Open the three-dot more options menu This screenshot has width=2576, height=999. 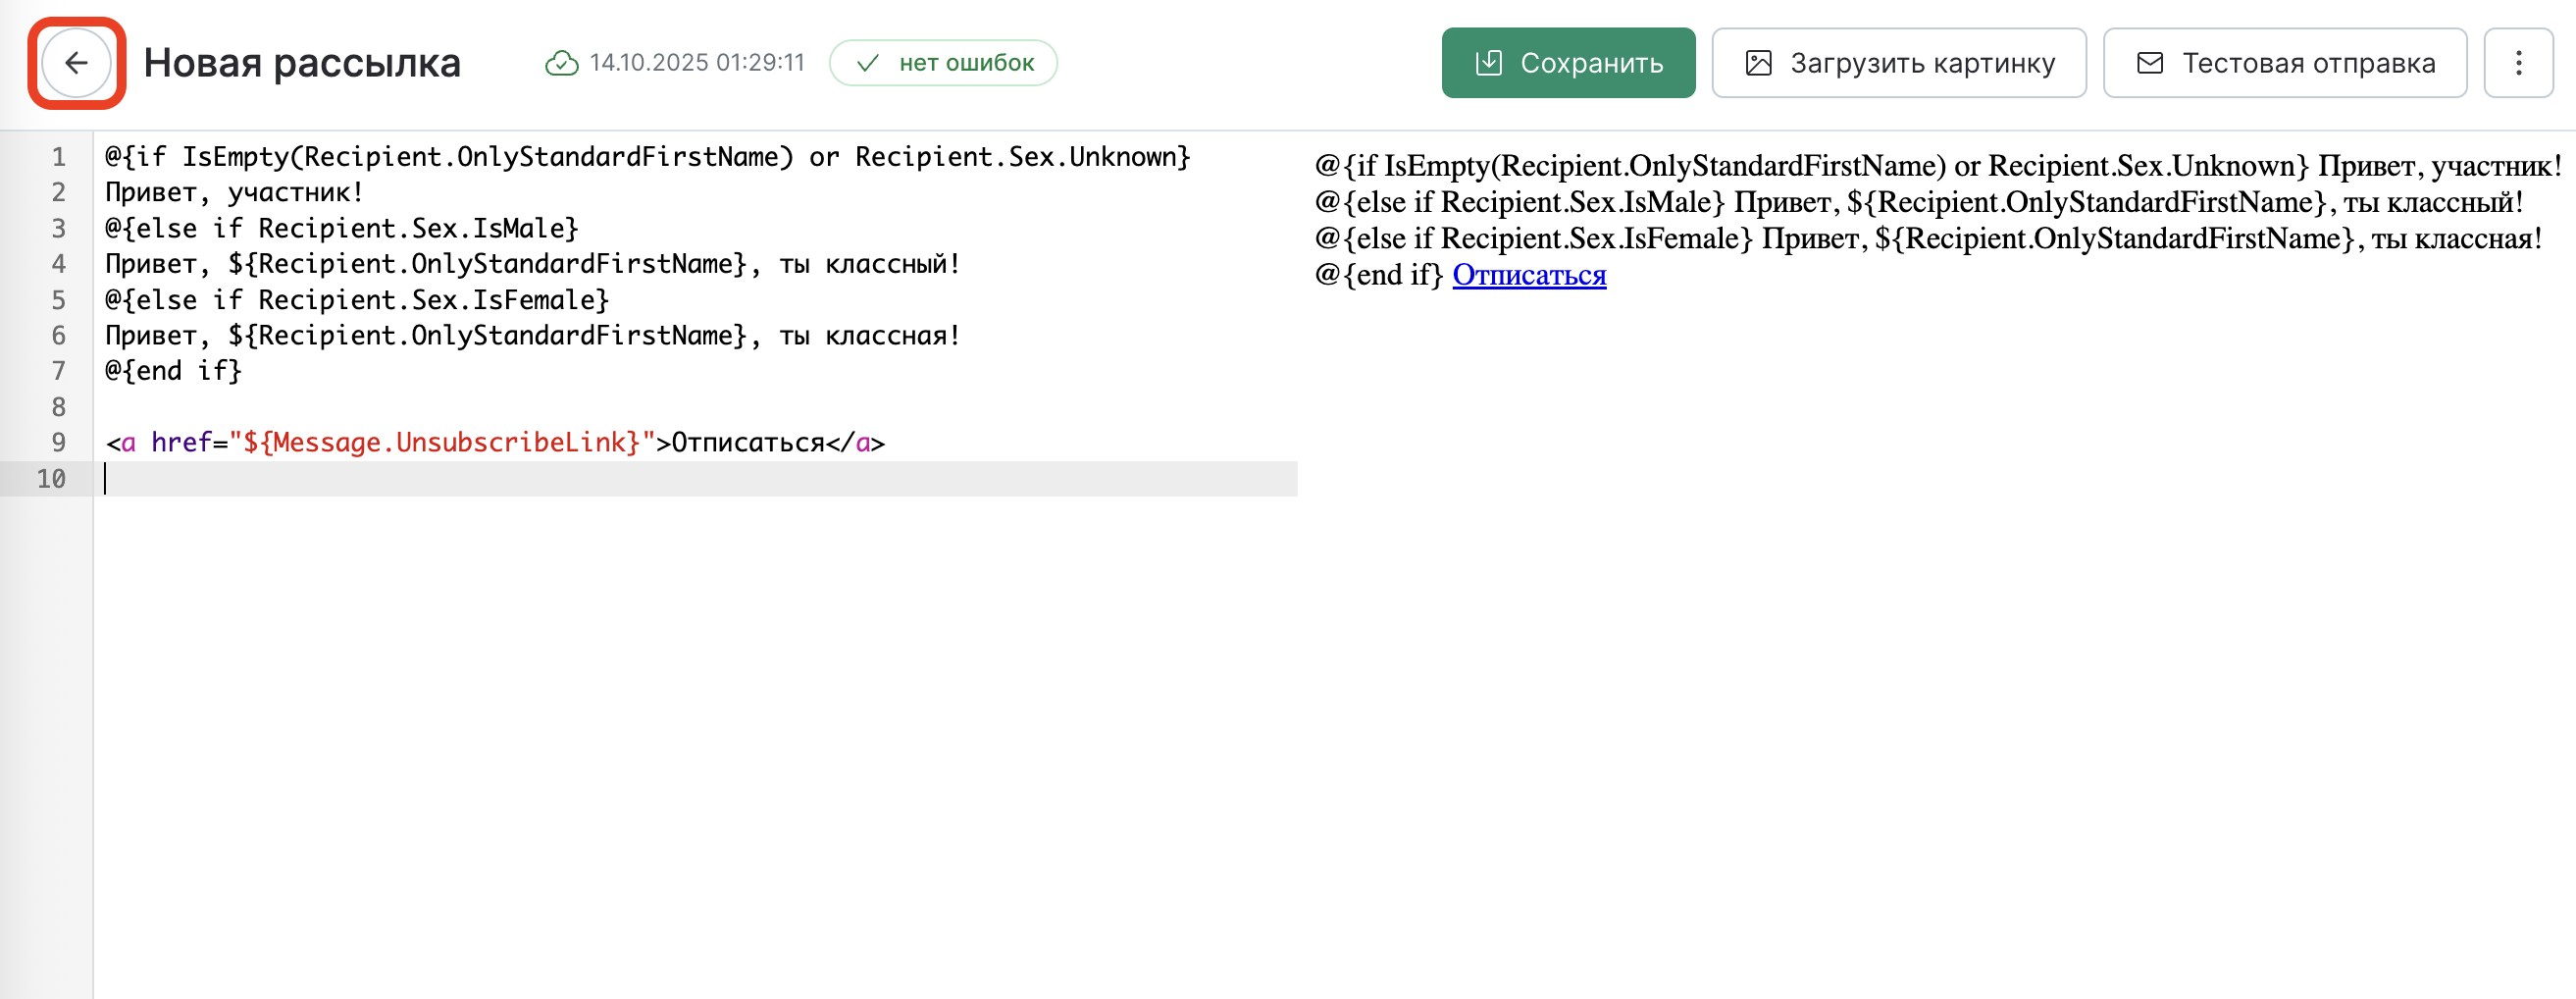click(x=2518, y=63)
